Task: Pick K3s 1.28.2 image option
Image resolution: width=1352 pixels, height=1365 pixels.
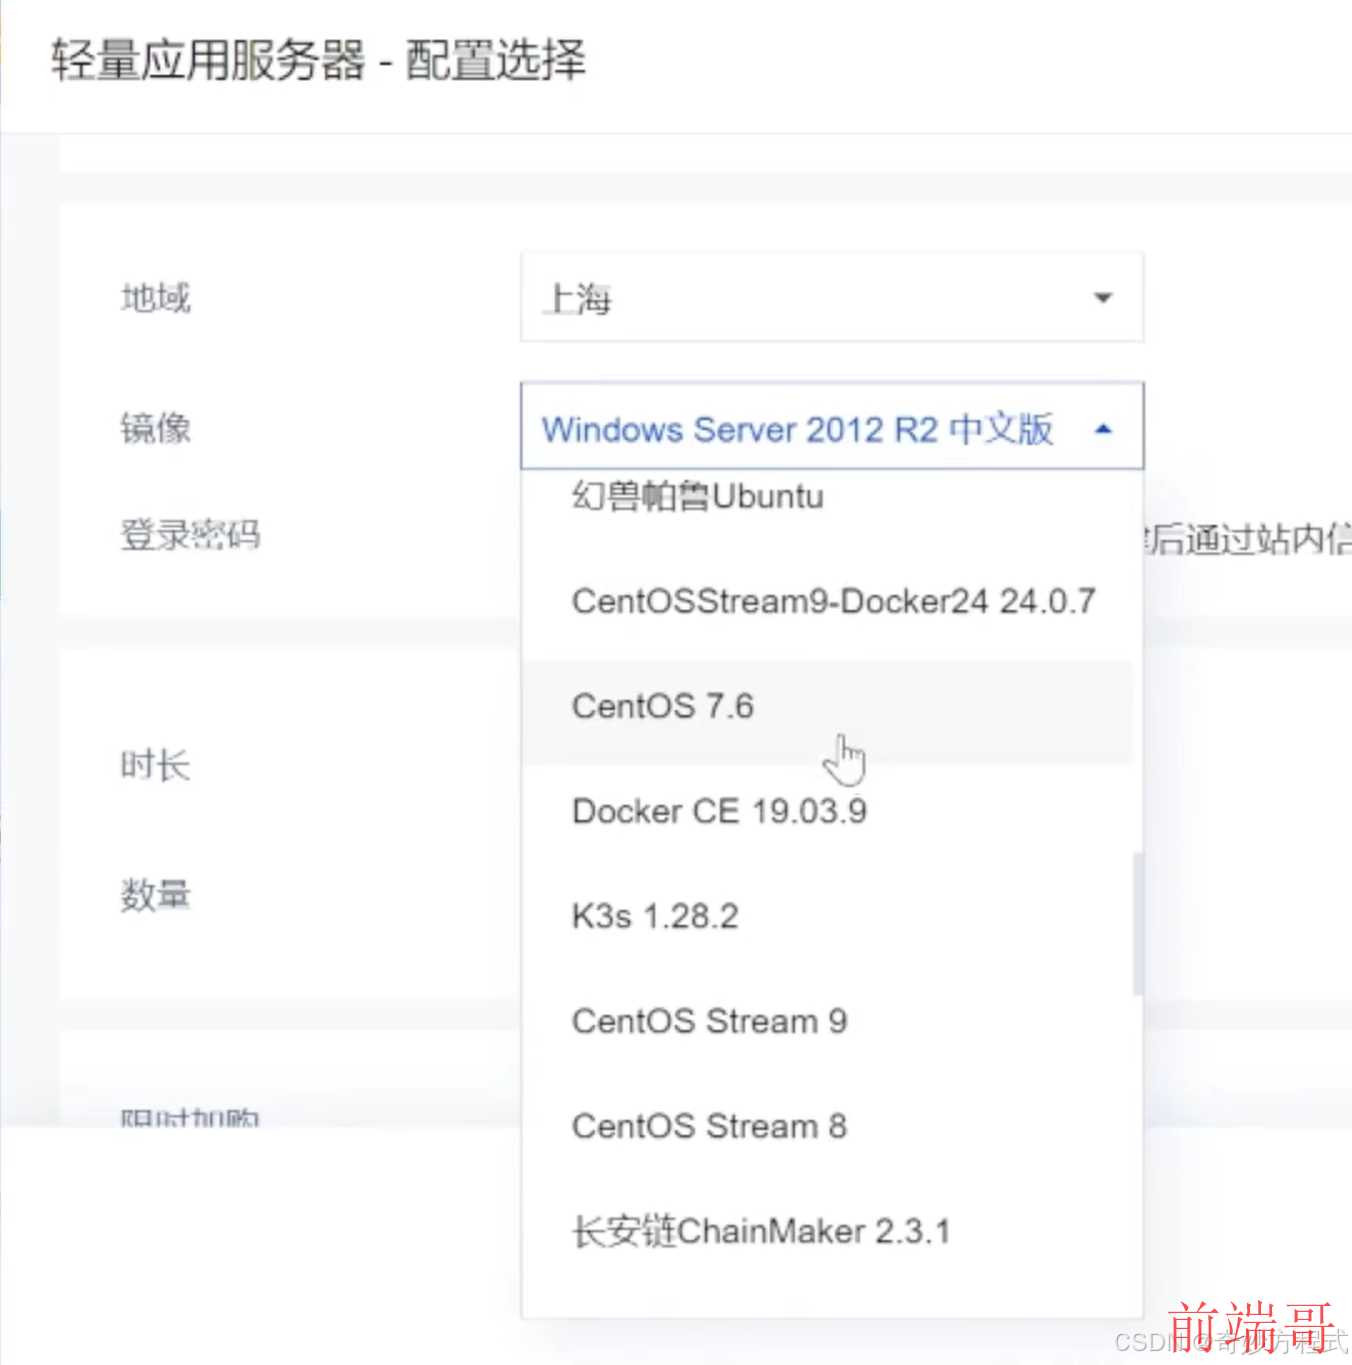Action: pyautogui.click(x=827, y=916)
